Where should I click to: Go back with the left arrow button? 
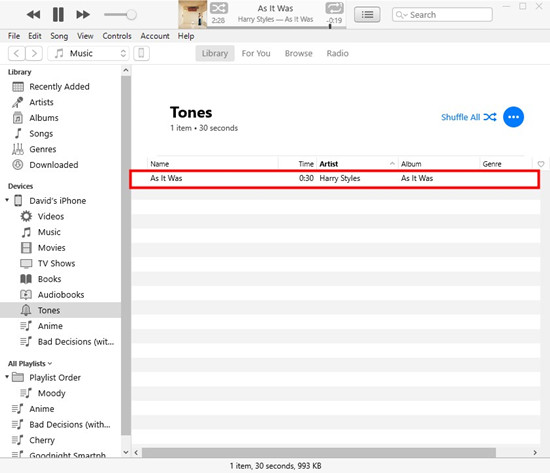tap(16, 53)
